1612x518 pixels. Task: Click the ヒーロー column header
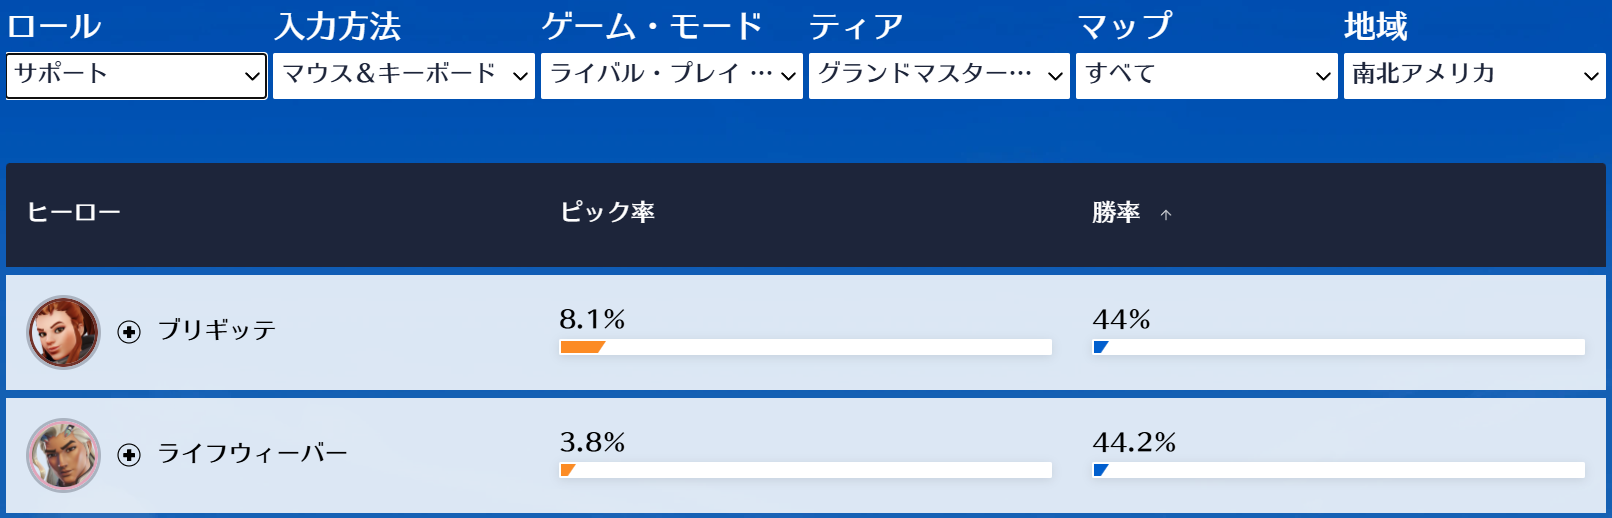(74, 212)
